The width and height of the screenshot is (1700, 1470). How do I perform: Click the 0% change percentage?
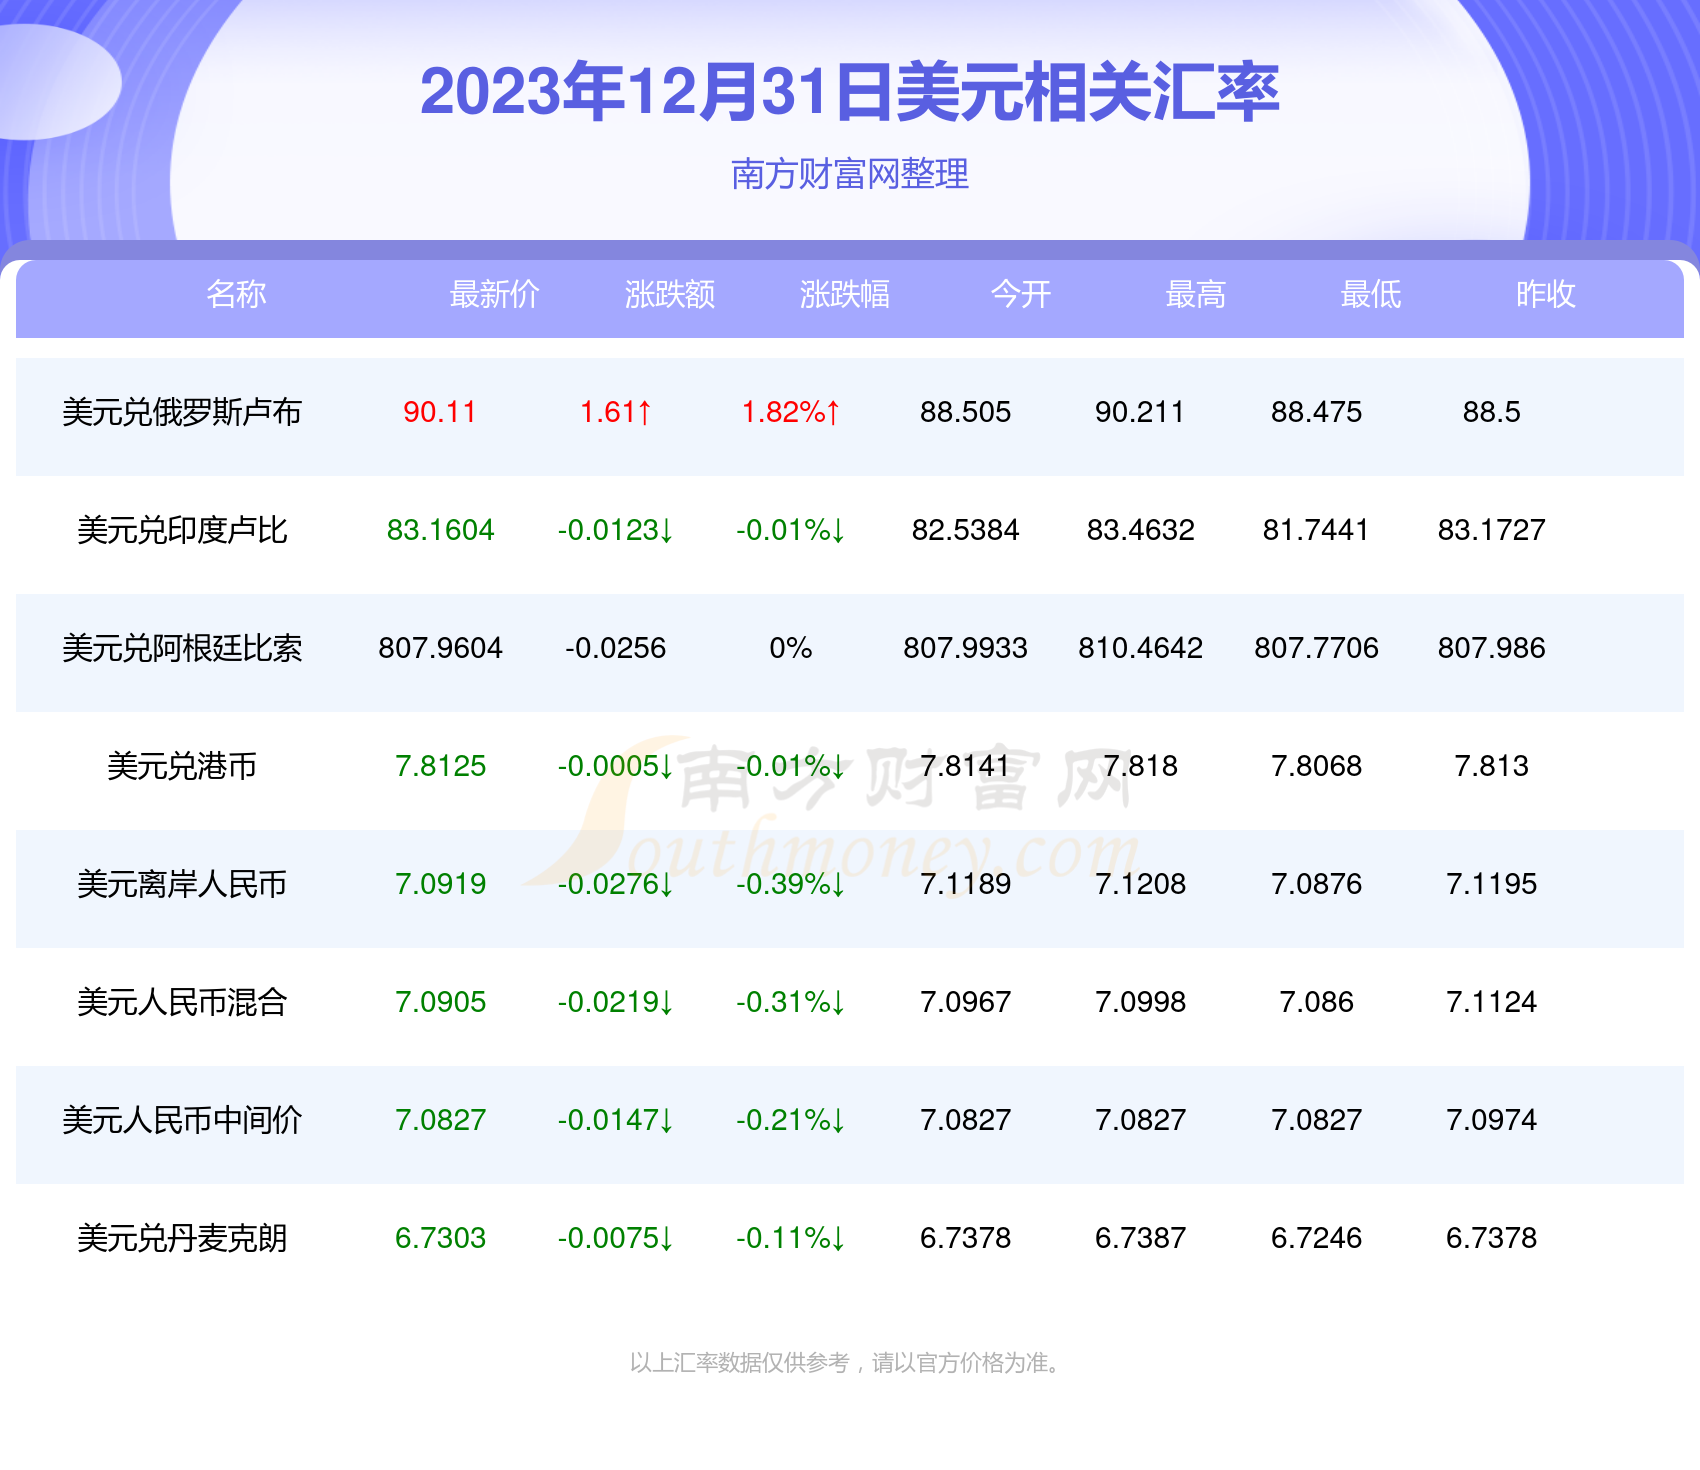(791, 648)
